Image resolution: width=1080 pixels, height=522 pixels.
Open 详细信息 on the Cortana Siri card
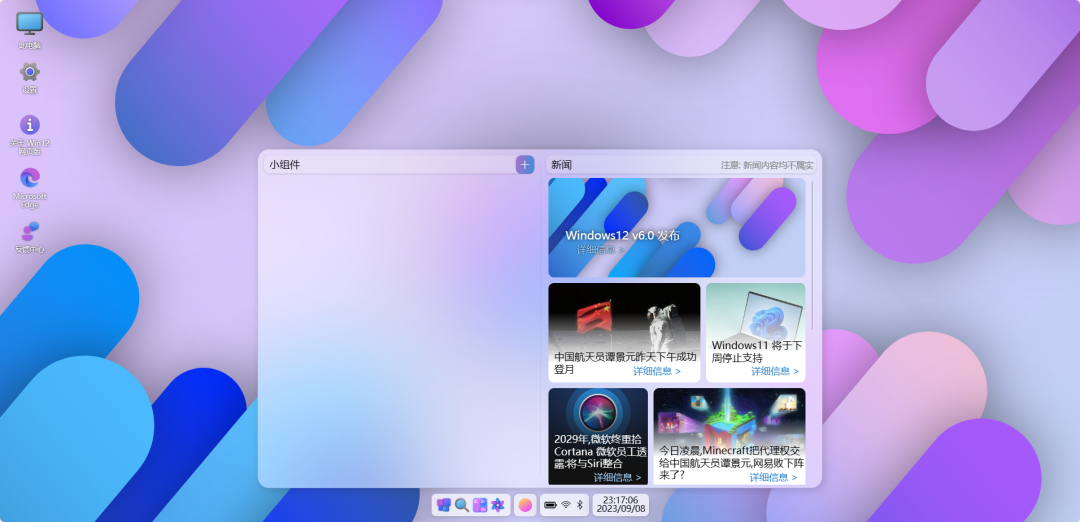click(x=617, y=477)
